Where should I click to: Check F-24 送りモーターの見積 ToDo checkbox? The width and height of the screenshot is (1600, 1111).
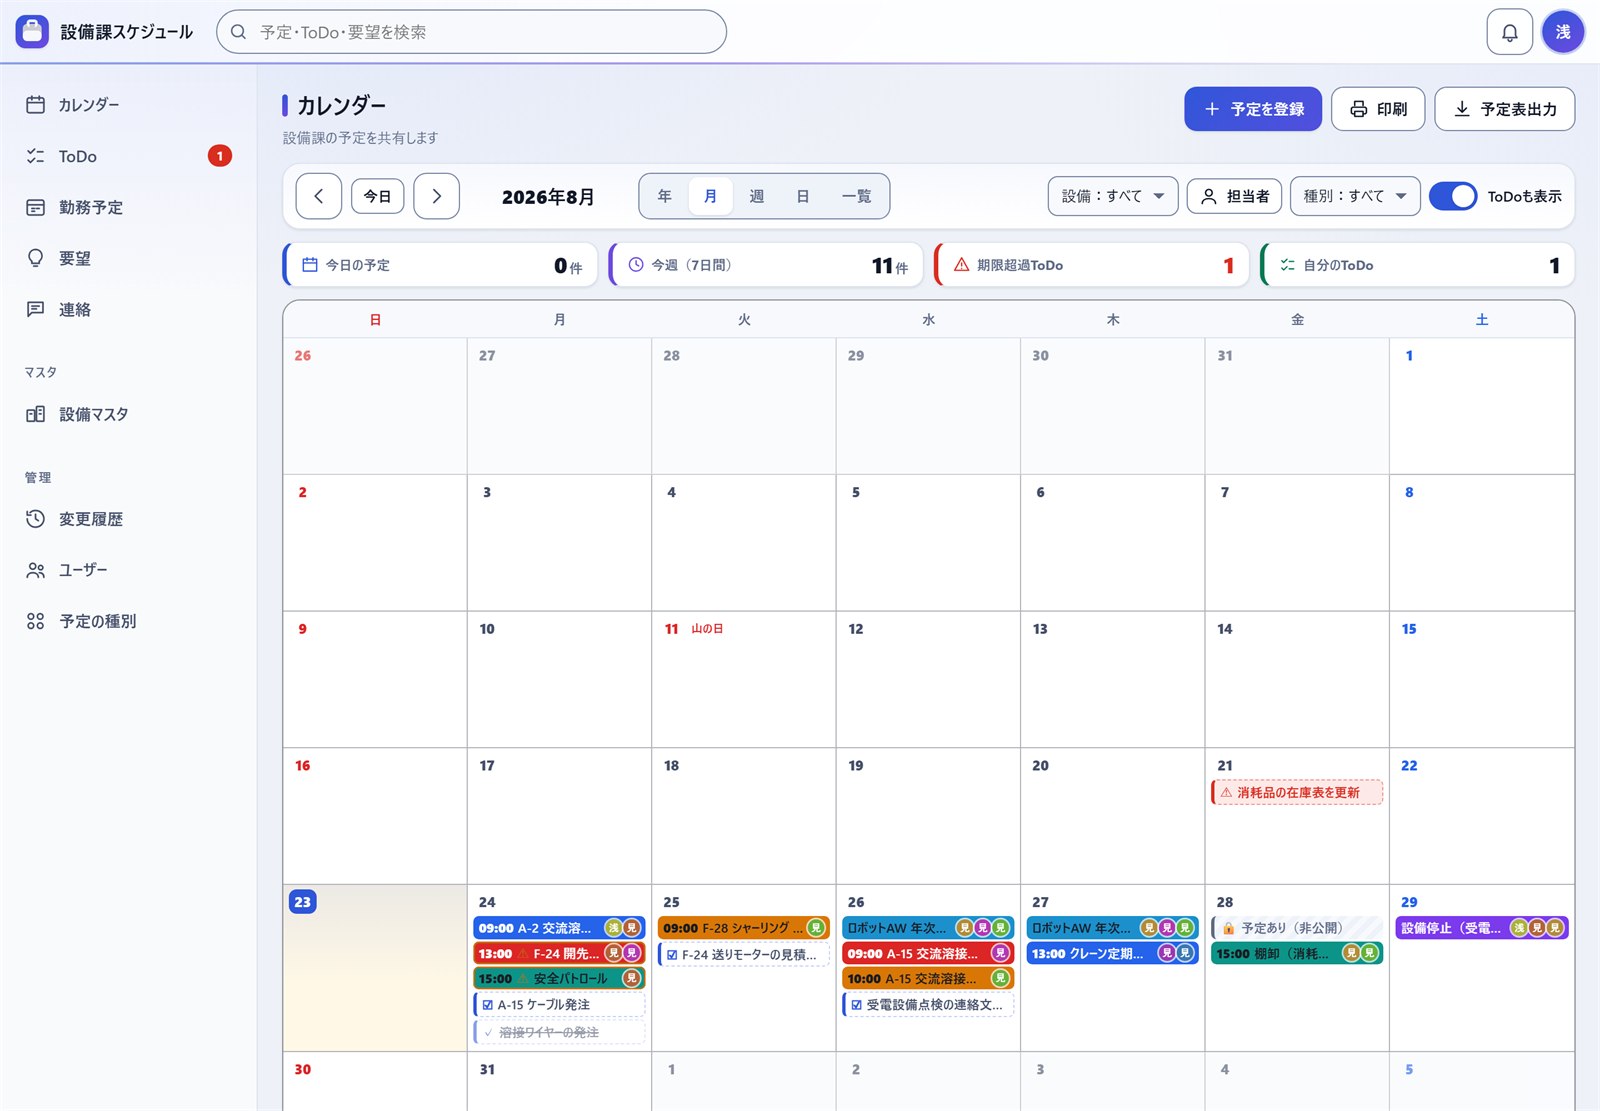pyautogui.click(x=672, y=955)
